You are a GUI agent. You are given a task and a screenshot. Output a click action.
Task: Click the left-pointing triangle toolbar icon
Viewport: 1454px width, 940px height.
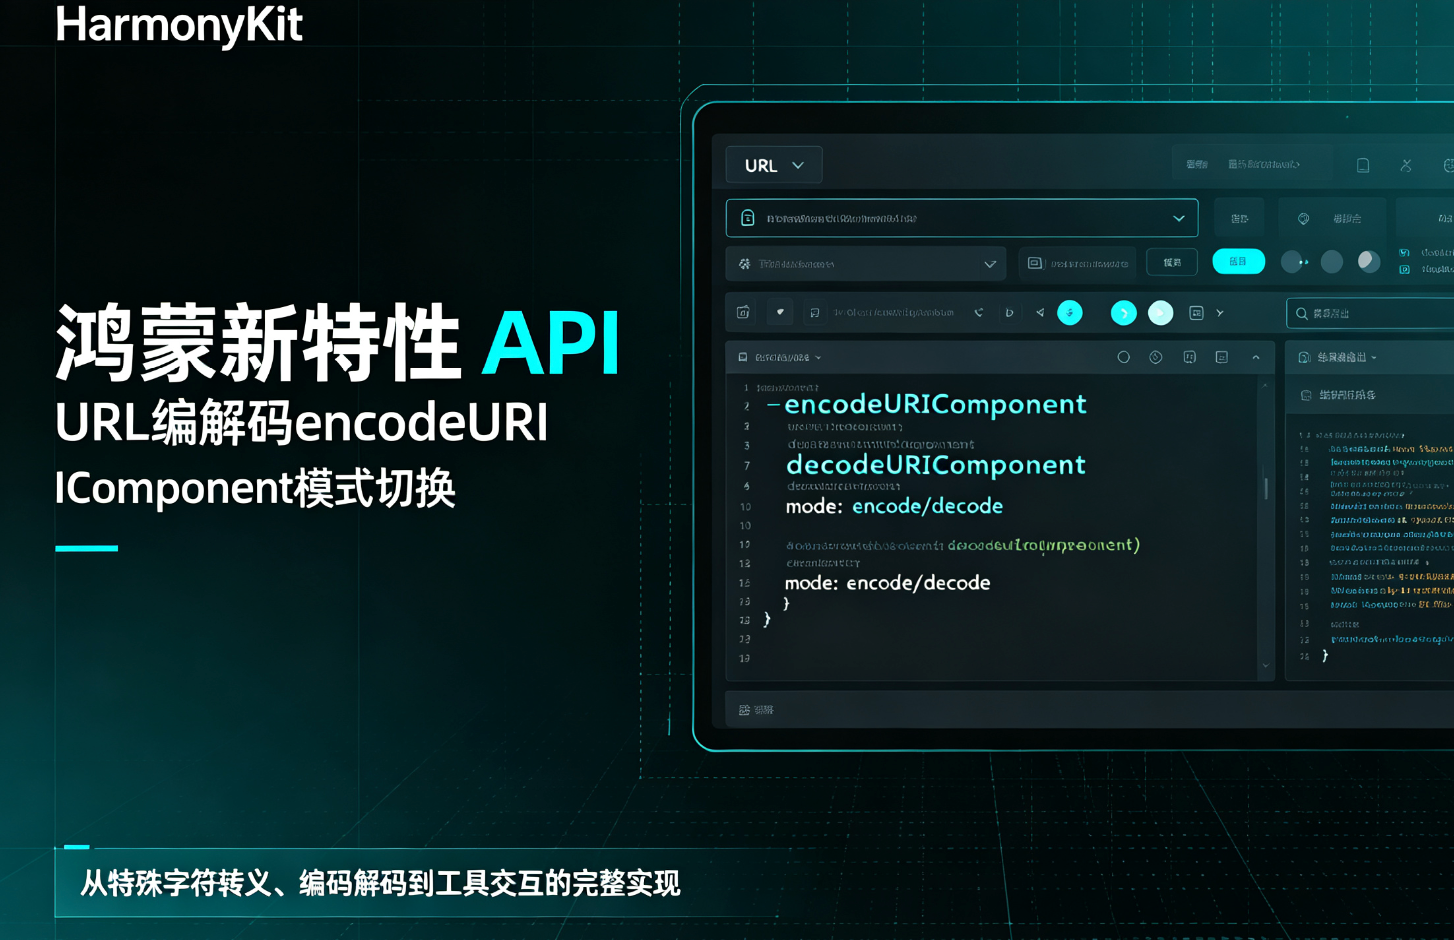[1040, 313]
